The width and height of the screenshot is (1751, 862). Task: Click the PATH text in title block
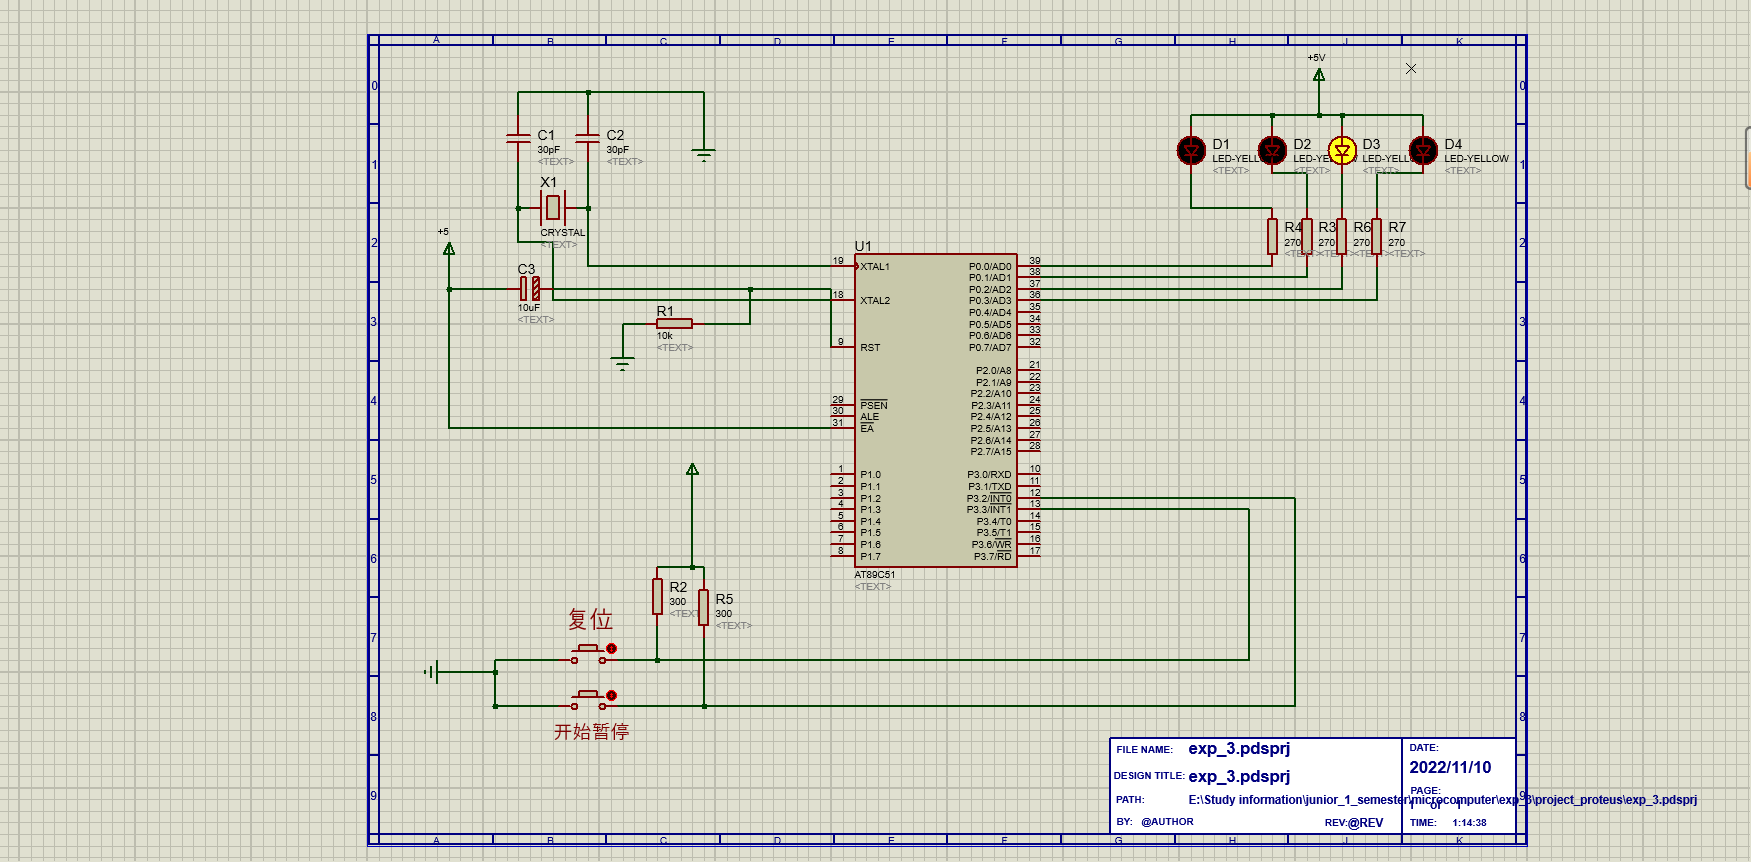(x=1442, y=800)
